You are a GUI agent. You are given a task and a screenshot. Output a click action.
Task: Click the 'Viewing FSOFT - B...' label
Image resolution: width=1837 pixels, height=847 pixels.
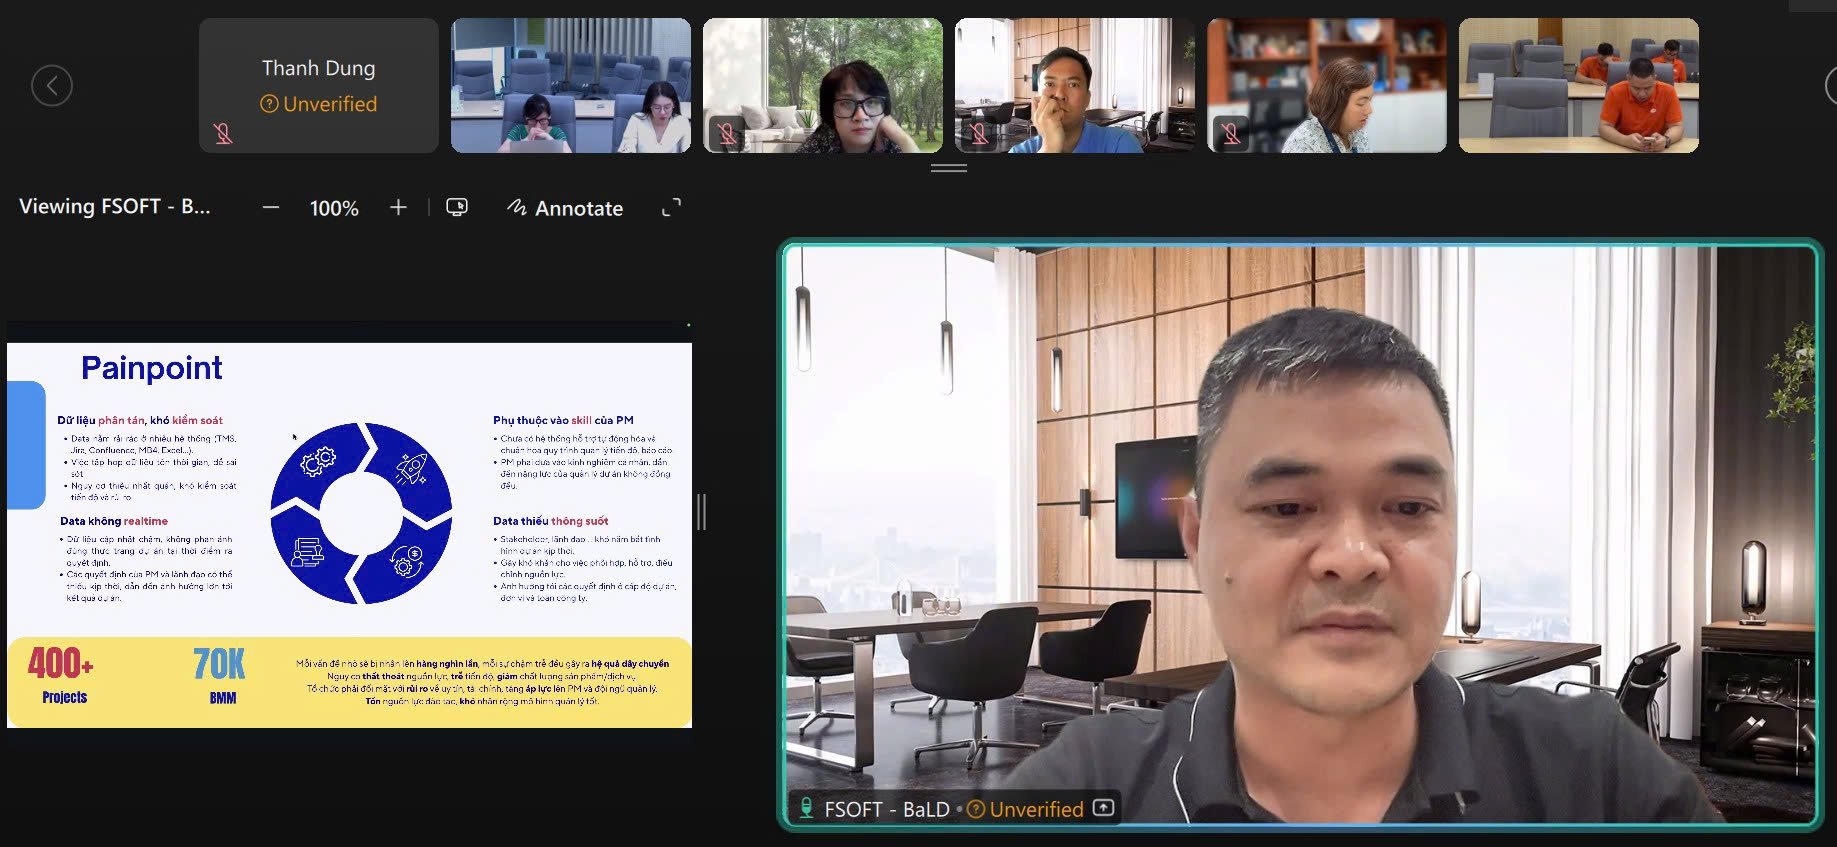(115, 207)
